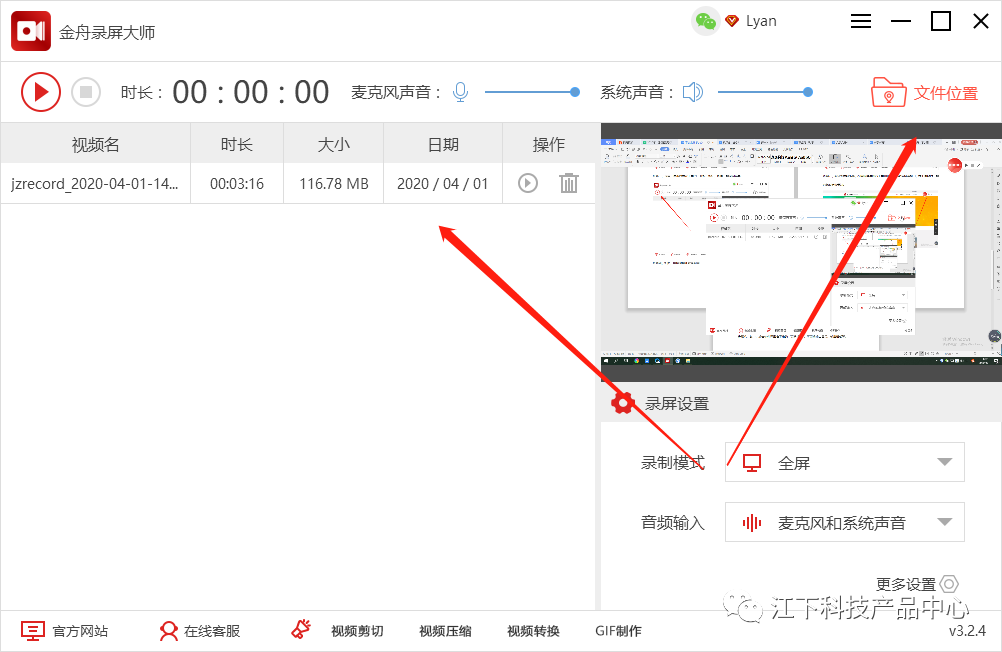Click the WeChat icon beside Lyan
The width and height of the screenshot is (1002, 652).
(x=705, y=21)
